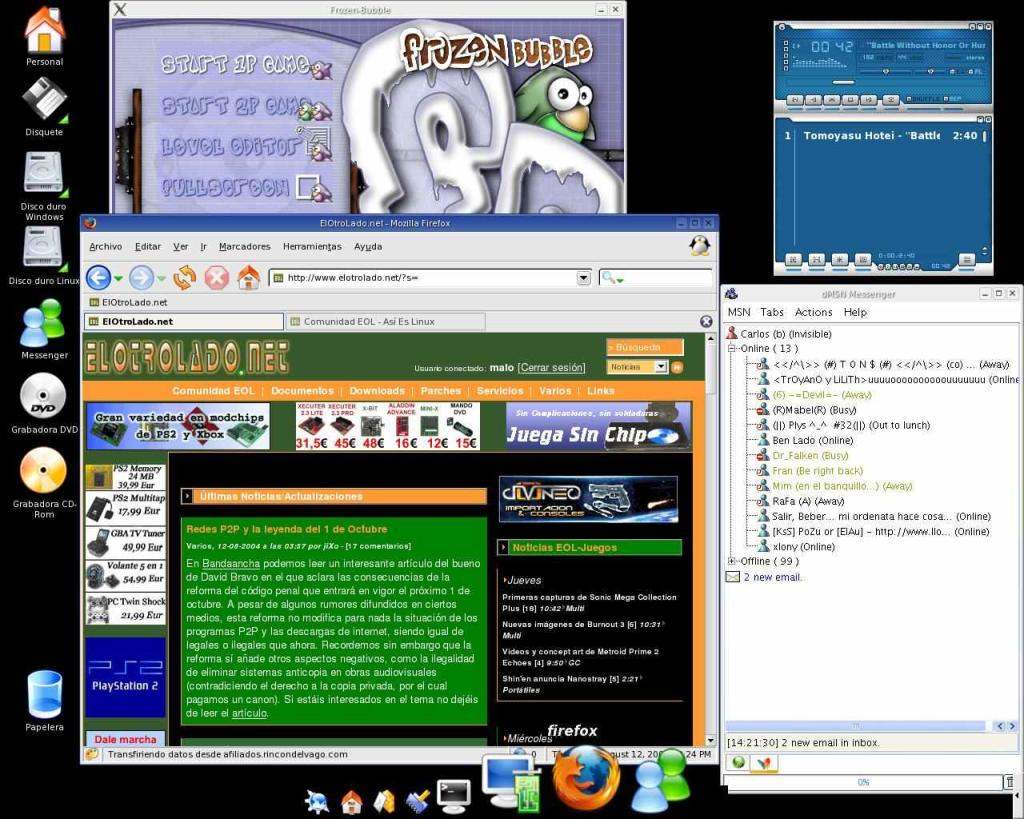The width and height of the screenshot is (1024, 819).
Task: Click the broom cleaner dock icon
Action: click(416, 800)
